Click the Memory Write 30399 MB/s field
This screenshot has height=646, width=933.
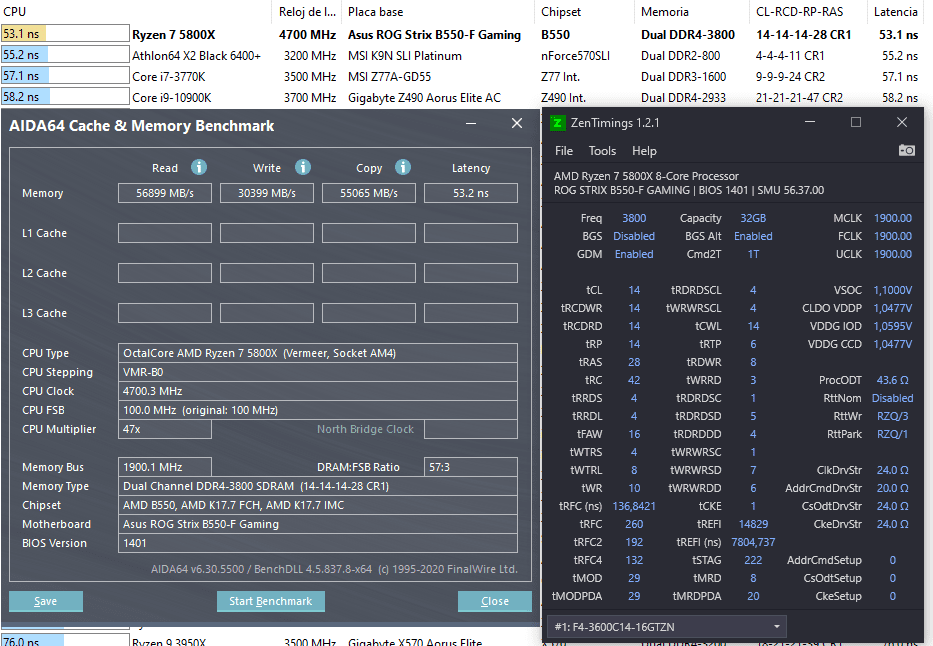[267, 193]
